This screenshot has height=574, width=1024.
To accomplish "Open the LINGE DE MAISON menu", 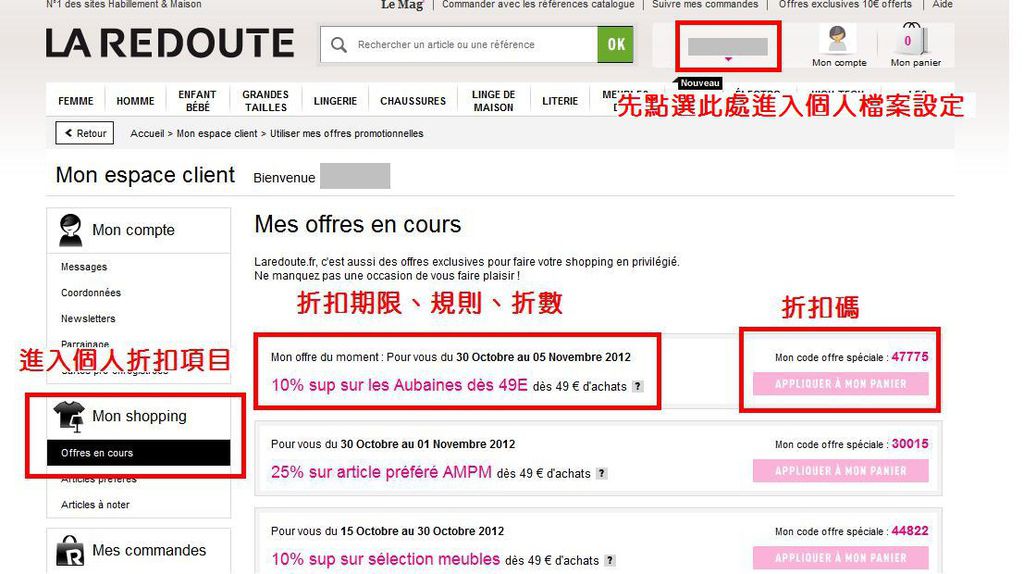I will click(494, 101).
